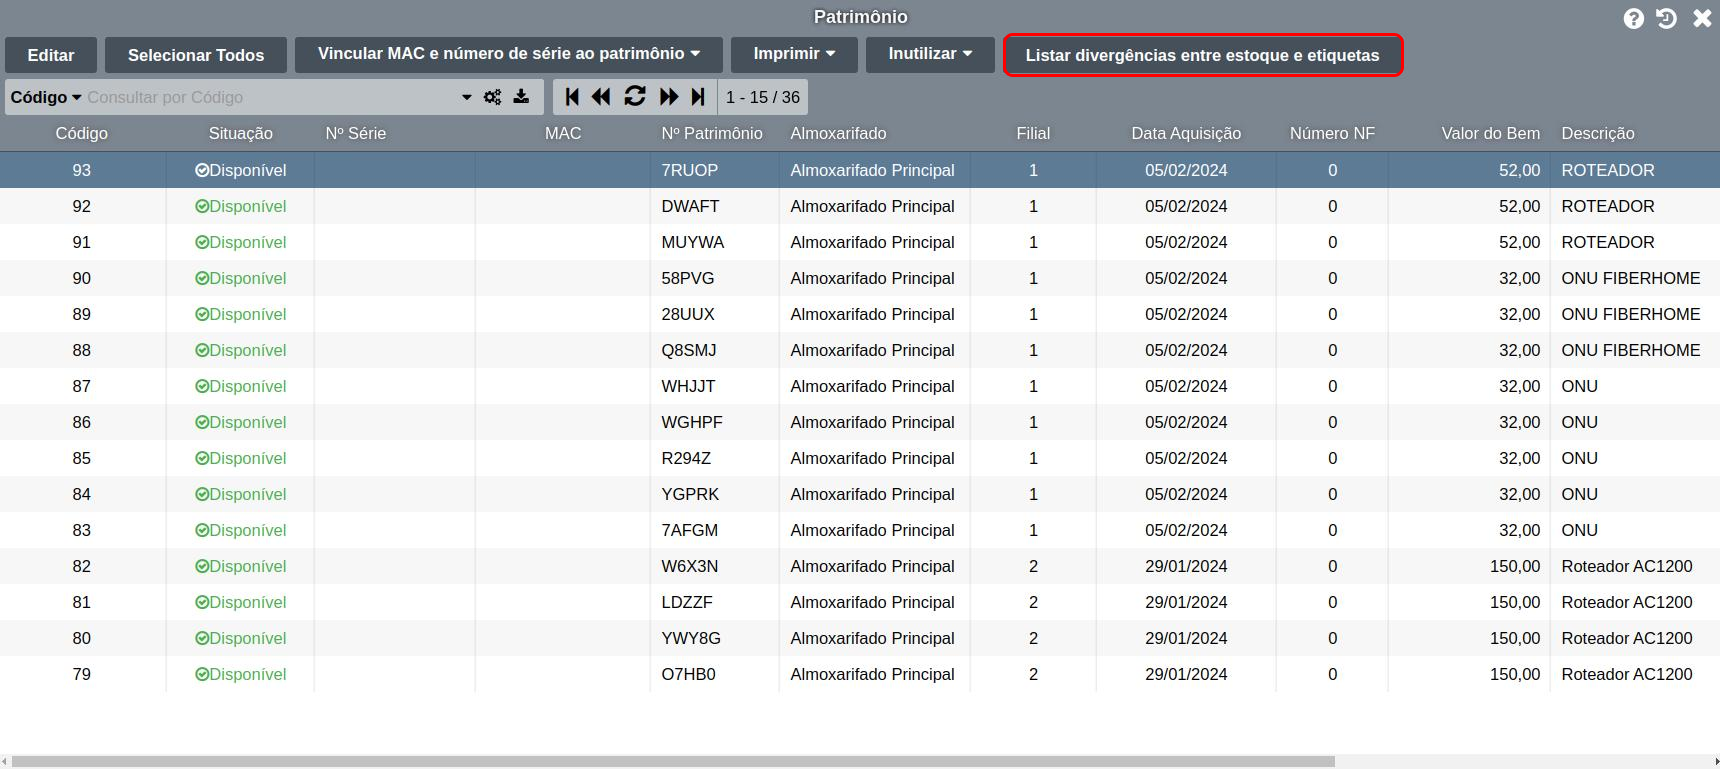Click patrimônio number YGPRK
Image resolution: width=1720 pixels, height=769 pixels.
pyautogui.click(x=690, y=494)
